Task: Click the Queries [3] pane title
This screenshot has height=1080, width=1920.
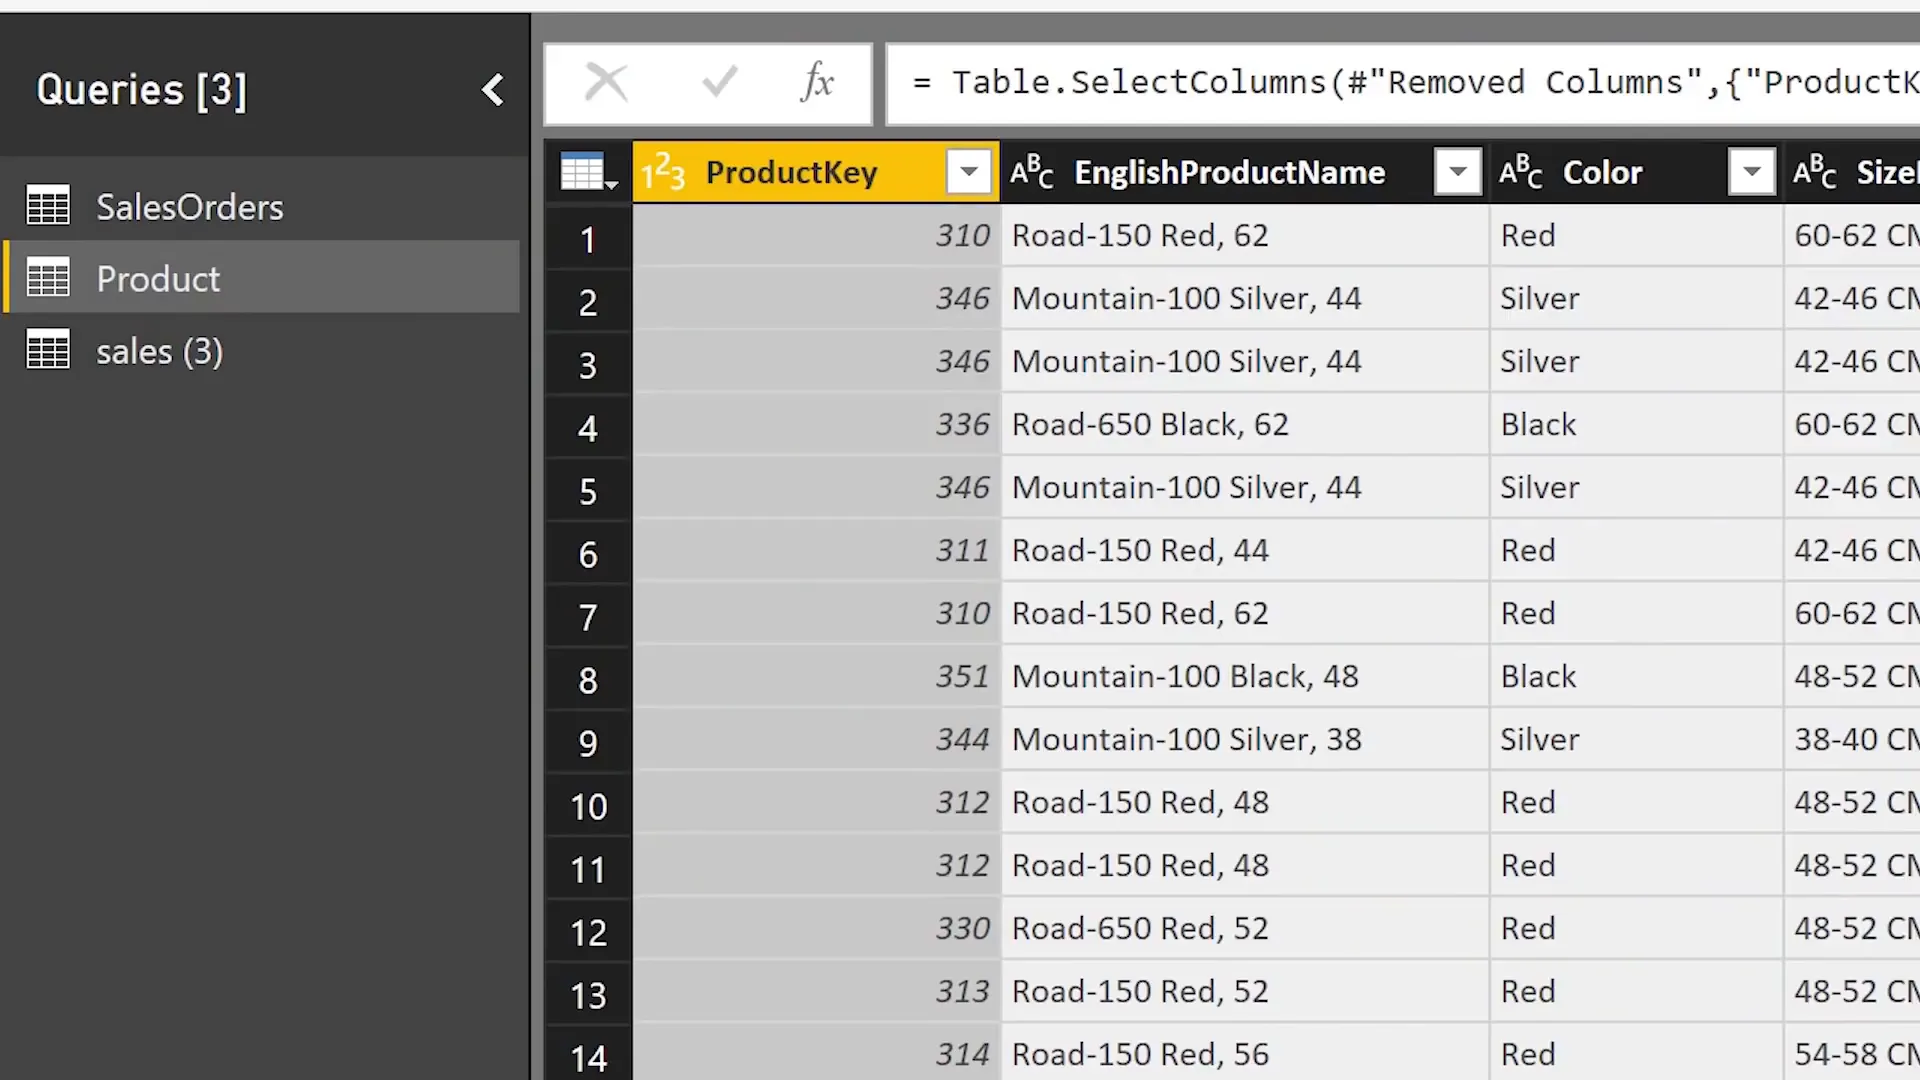Action: (141, 90)
